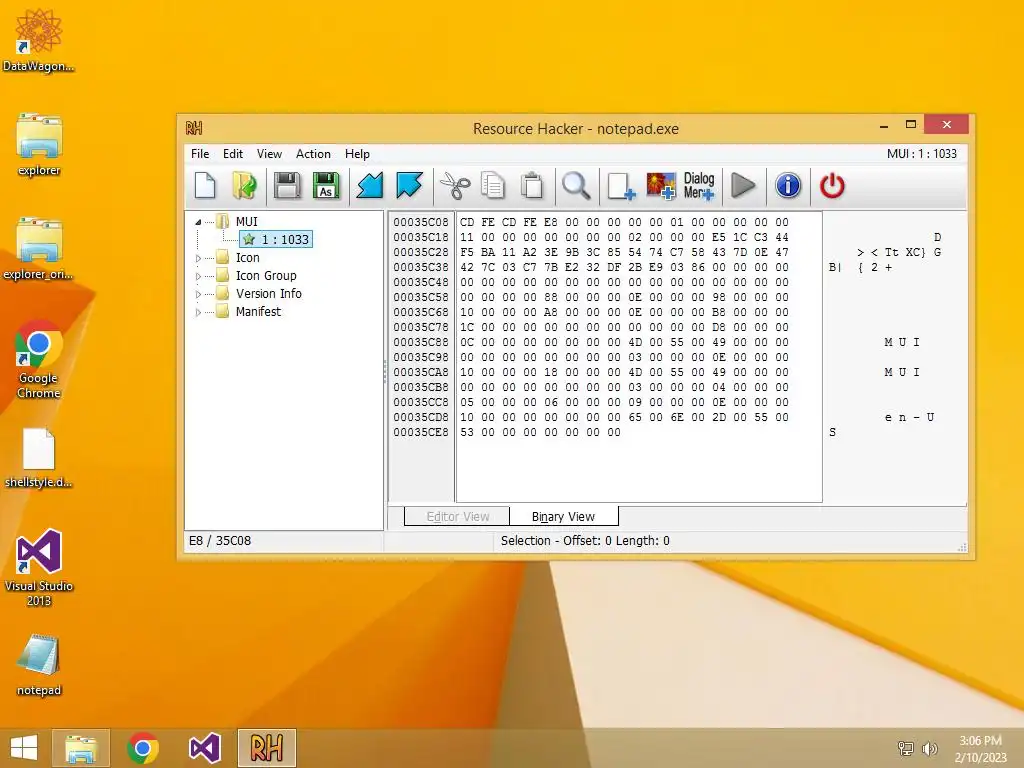Open Chrome from the taskbar
Screen dimensions: 1024x768
[143, 748]
